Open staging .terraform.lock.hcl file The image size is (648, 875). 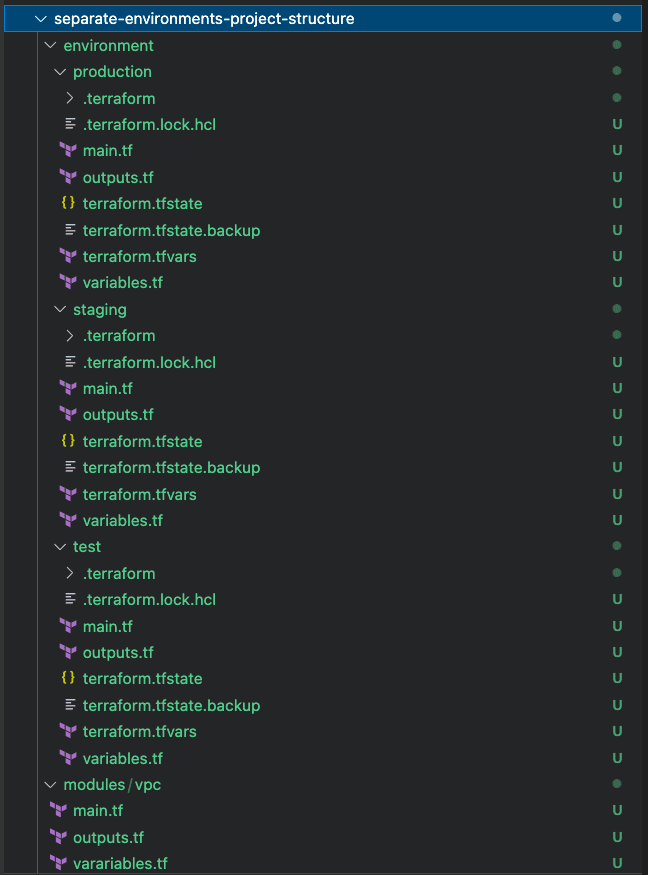(x=150, y=362)
